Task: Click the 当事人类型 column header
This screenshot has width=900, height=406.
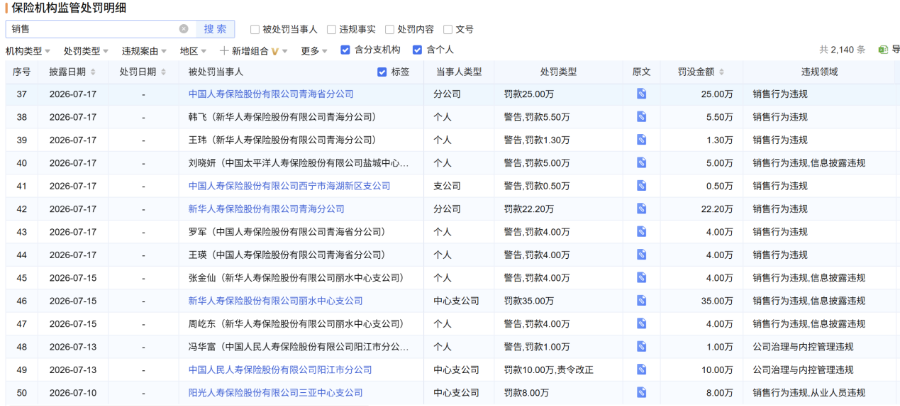Action: tap(459, 72)
